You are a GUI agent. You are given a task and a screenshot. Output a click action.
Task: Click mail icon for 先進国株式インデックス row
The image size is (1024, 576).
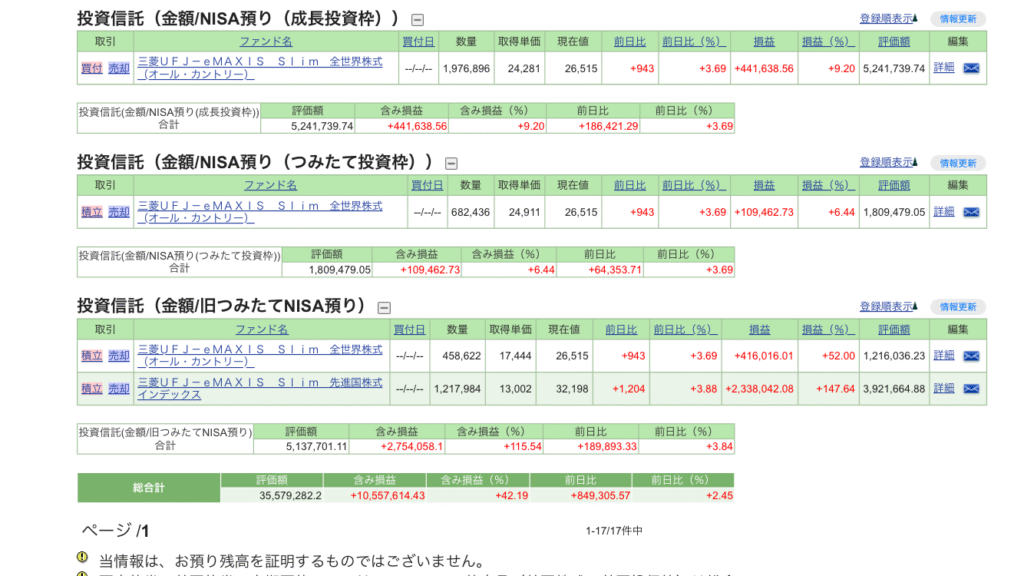click(971, 389)
